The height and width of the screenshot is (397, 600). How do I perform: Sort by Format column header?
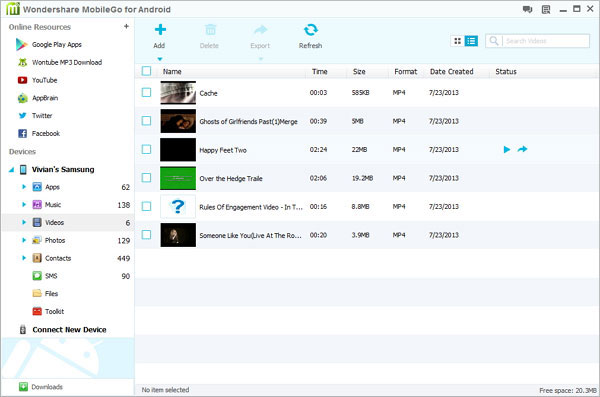point(406,72)
